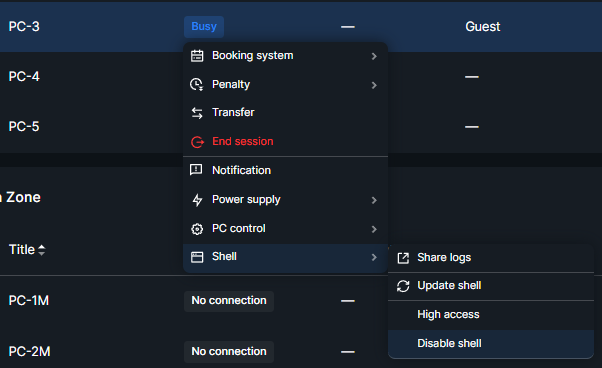Click the No connection badge for PC-1M

click(229, 300)
